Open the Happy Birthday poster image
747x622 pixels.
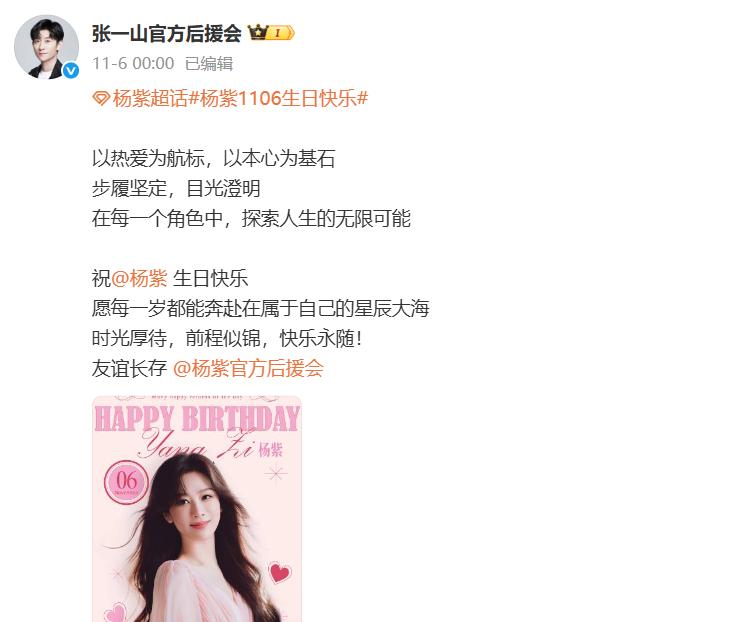point(197,509)
